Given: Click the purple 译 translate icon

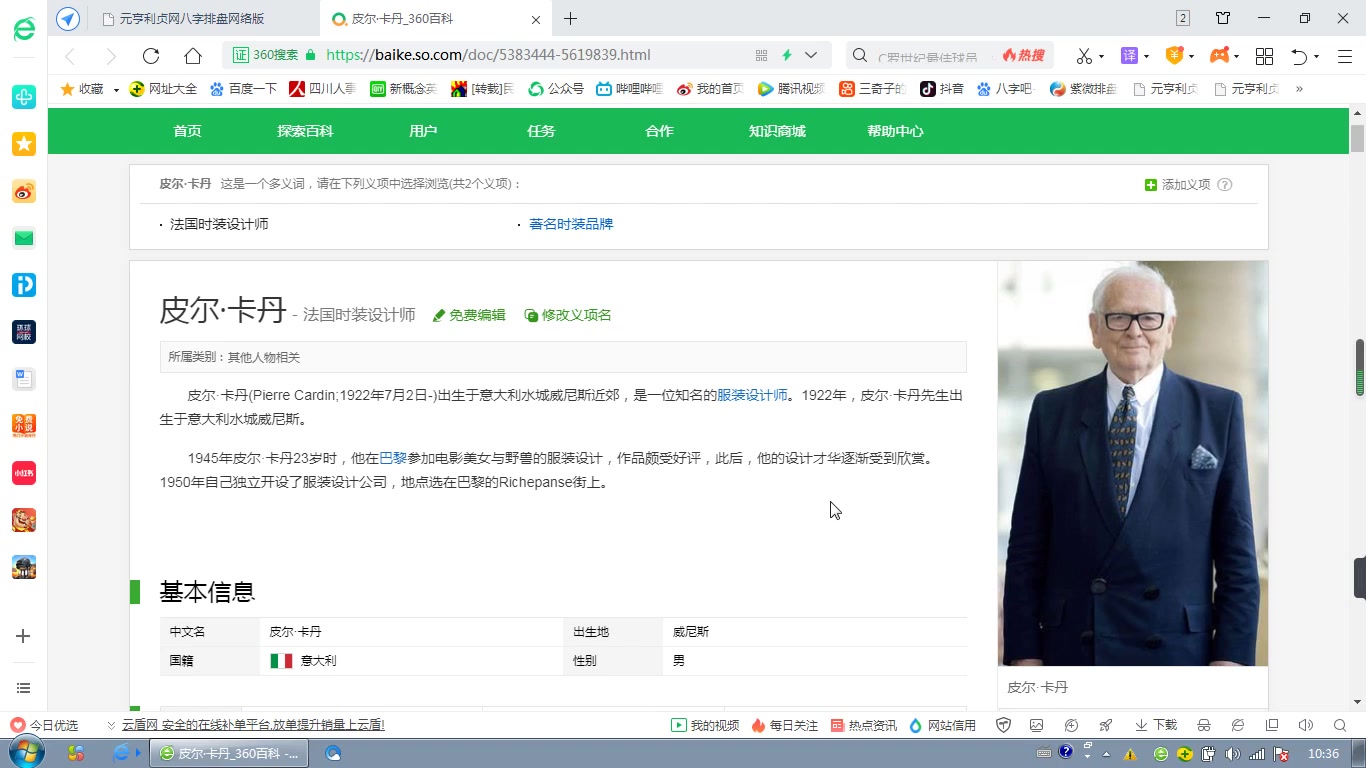Looking at the screenshot, I should coord(1129,56).
